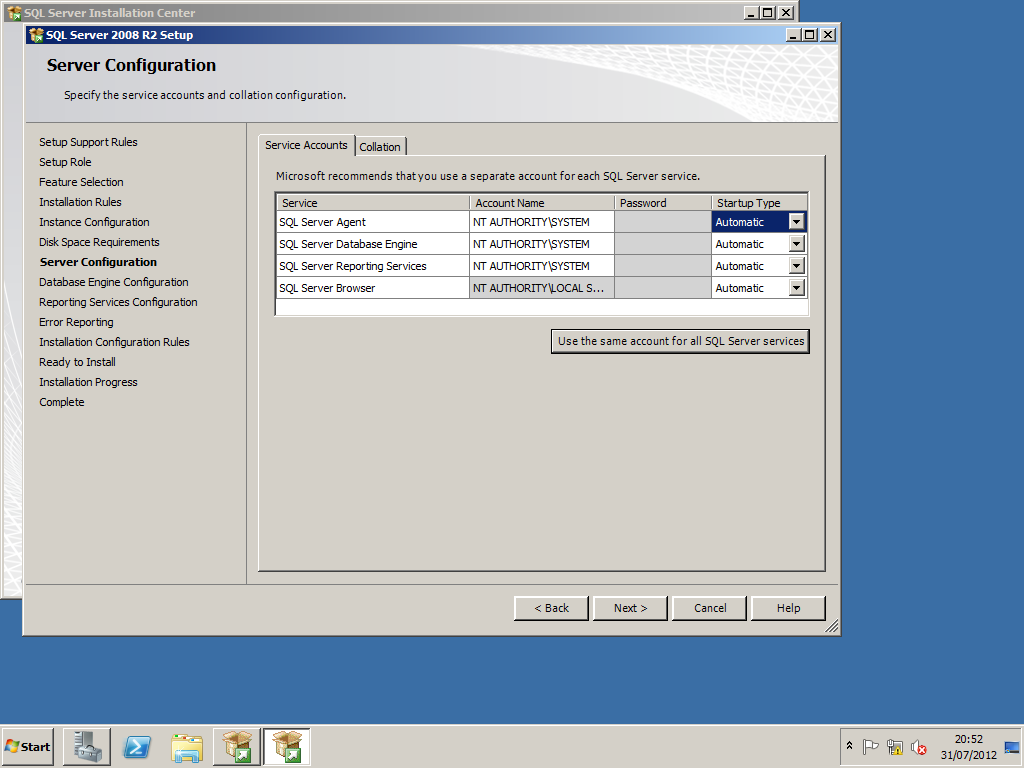Click 'Error Reporting' in the steps list
This screenshot has height=768, width=1024.
(x=76, y=322)
